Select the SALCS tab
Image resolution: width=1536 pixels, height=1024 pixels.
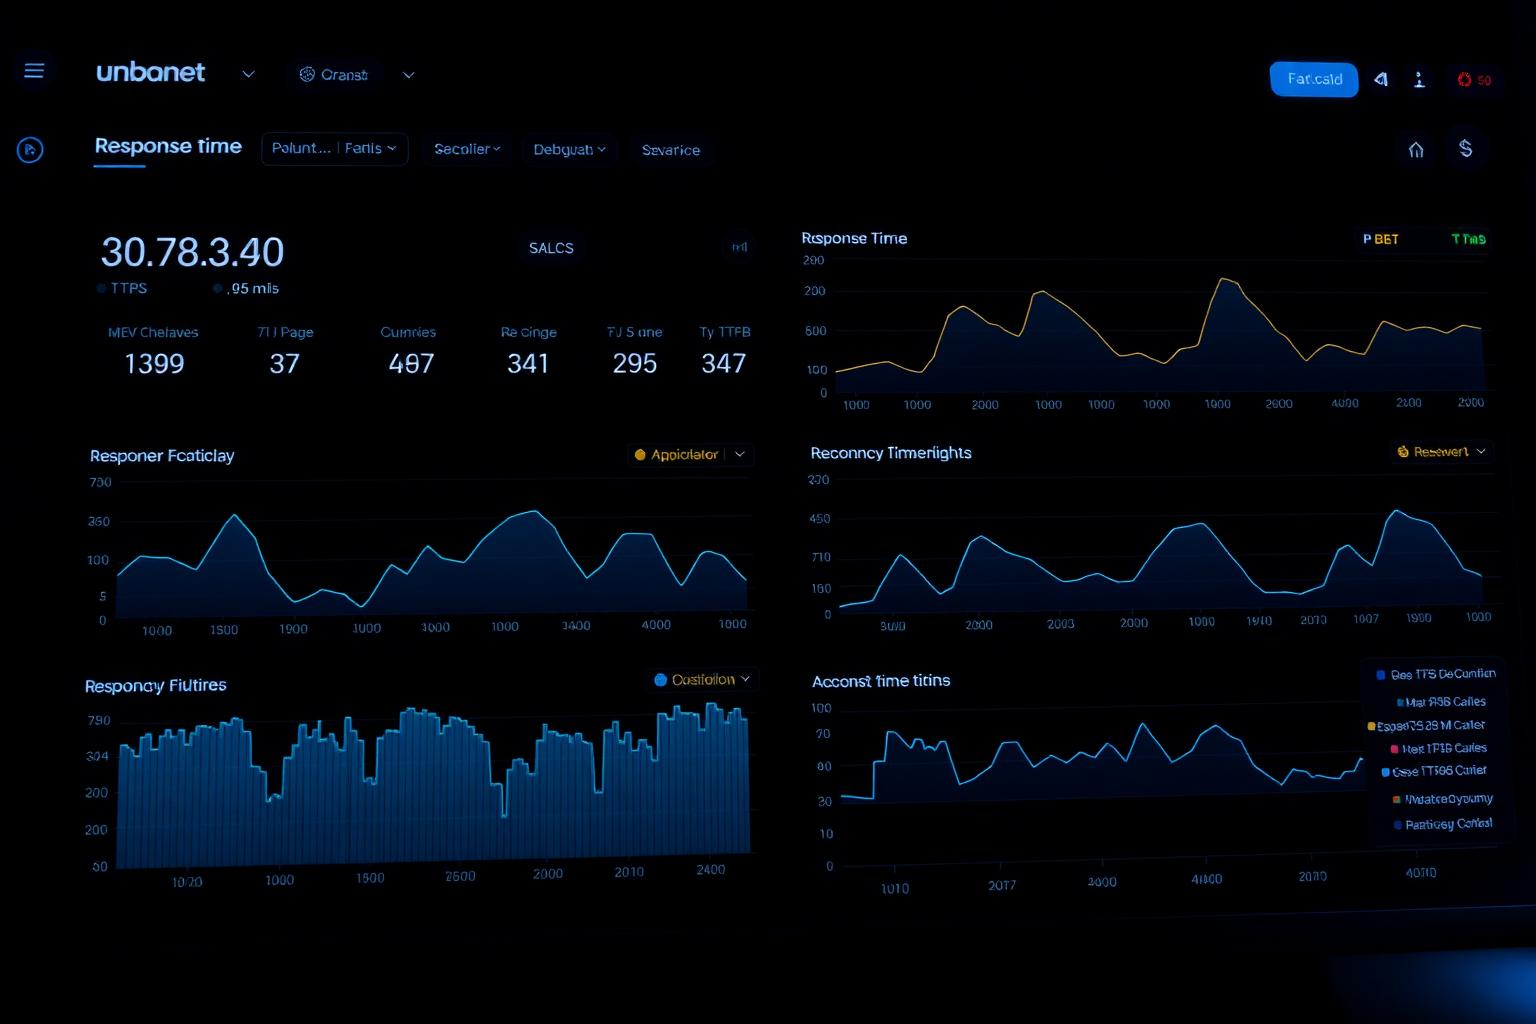pyautogui.click(x=551, y=248)
